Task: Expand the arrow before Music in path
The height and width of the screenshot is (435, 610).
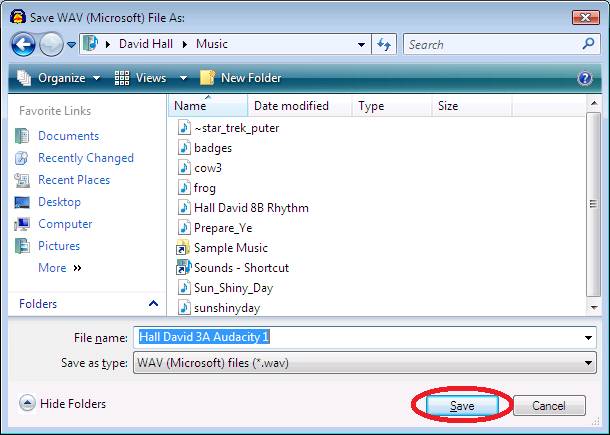Action: (185, 44)
